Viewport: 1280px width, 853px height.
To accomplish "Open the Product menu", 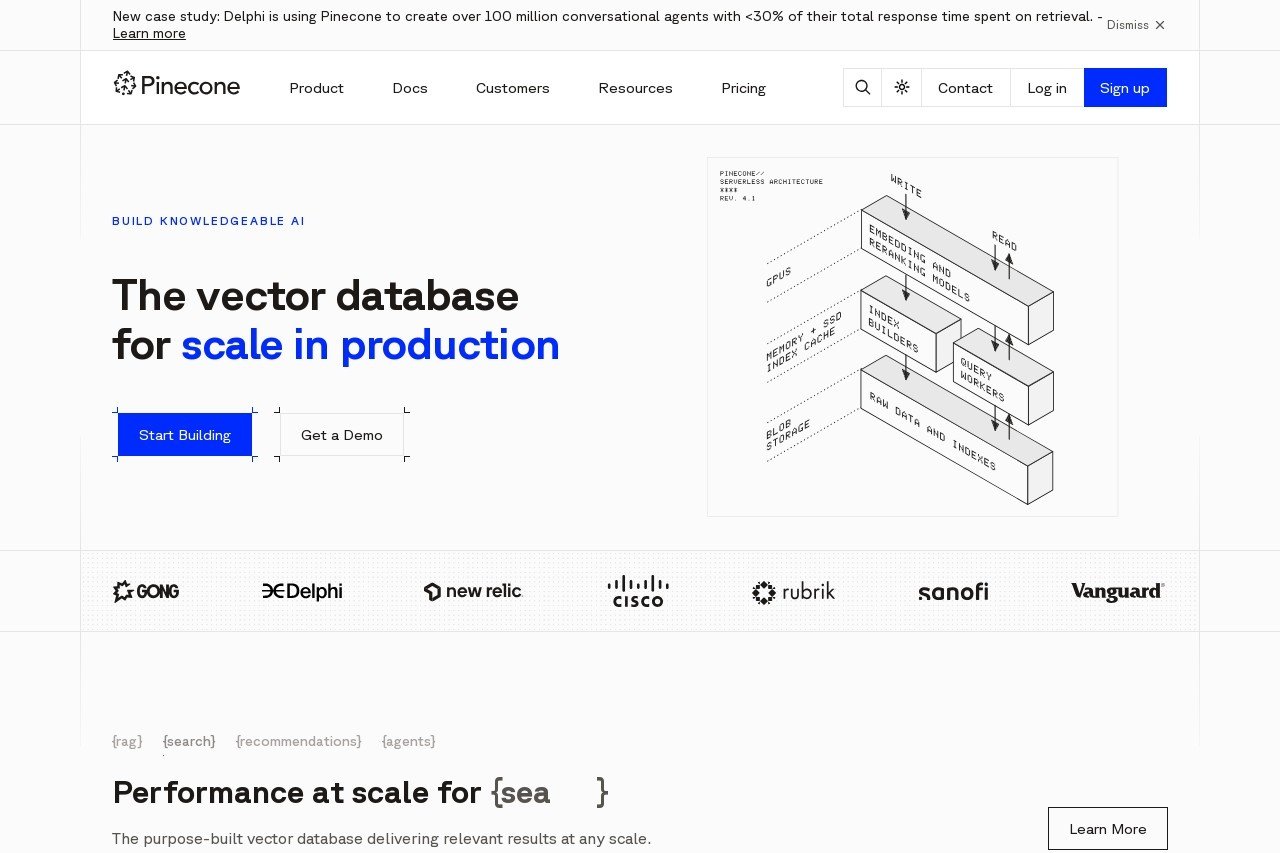I will coord(316,88).
